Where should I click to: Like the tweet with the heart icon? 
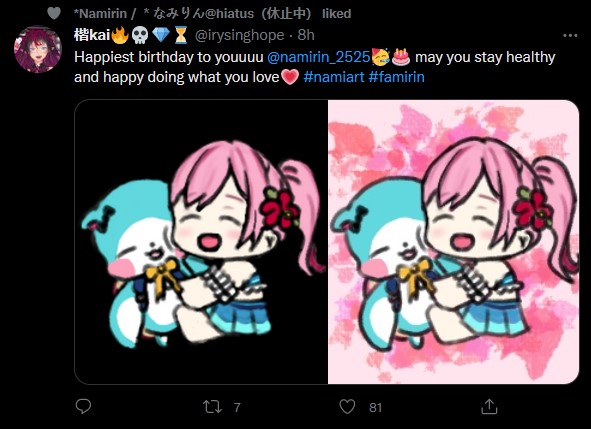coord(347,407)
